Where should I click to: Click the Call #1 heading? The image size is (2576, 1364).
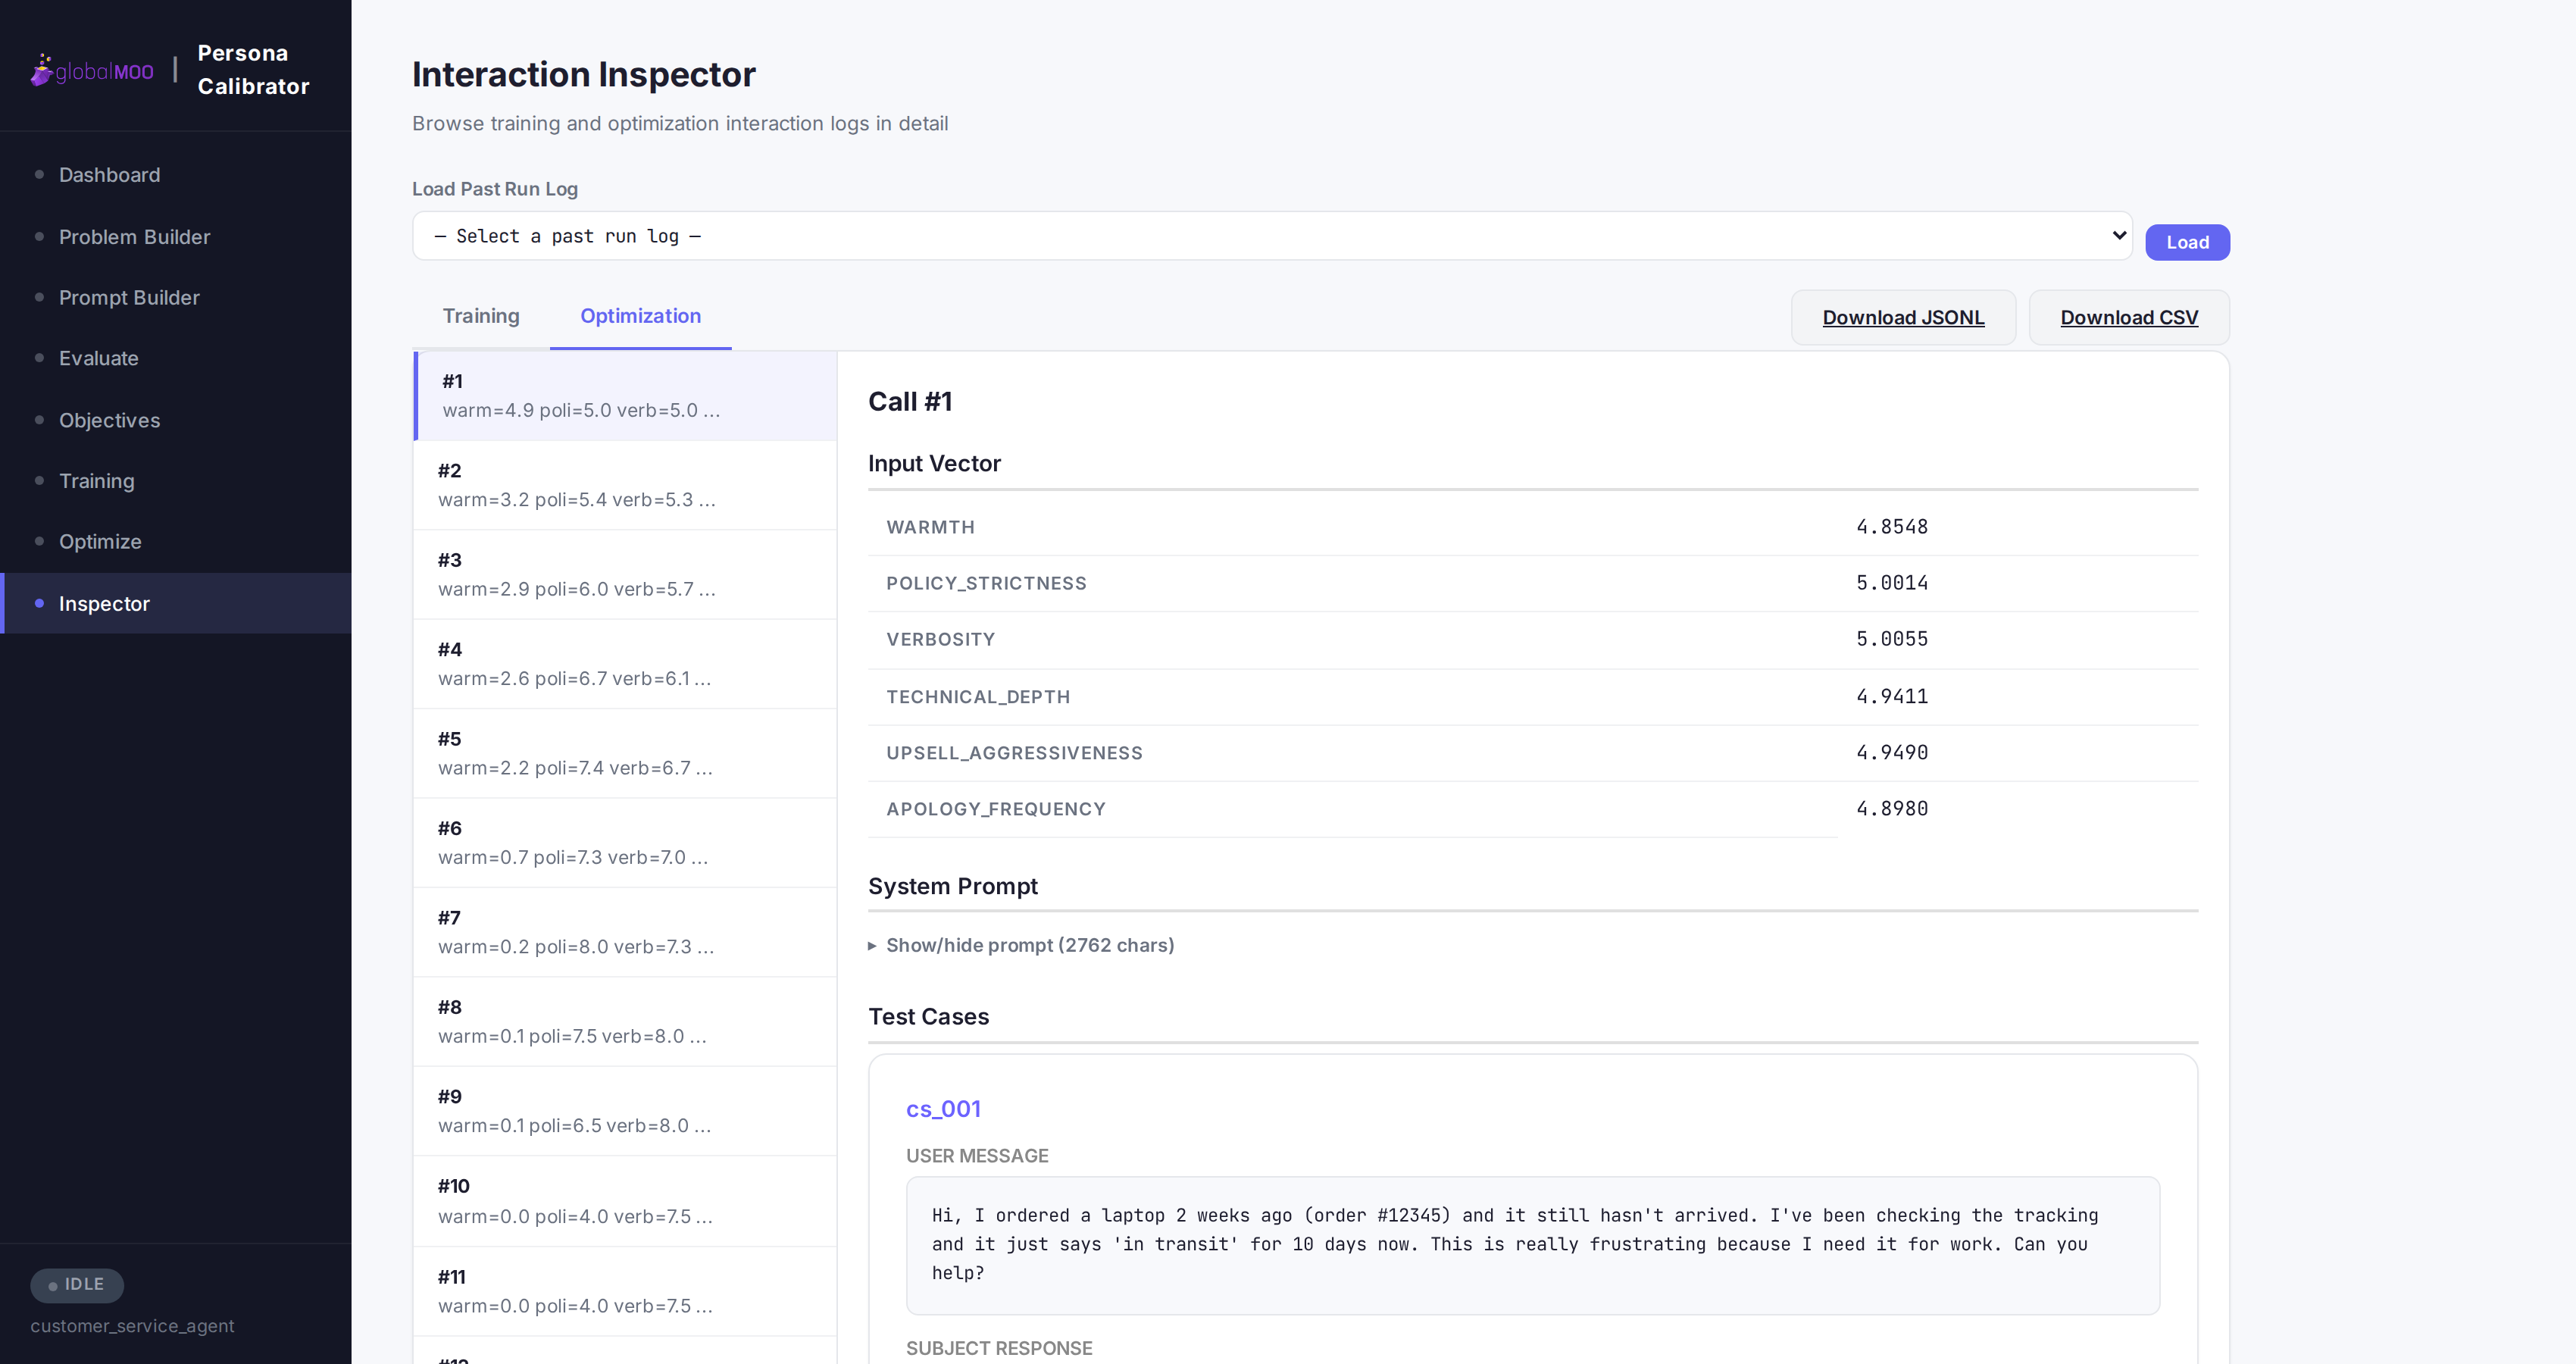click(910, 402)
